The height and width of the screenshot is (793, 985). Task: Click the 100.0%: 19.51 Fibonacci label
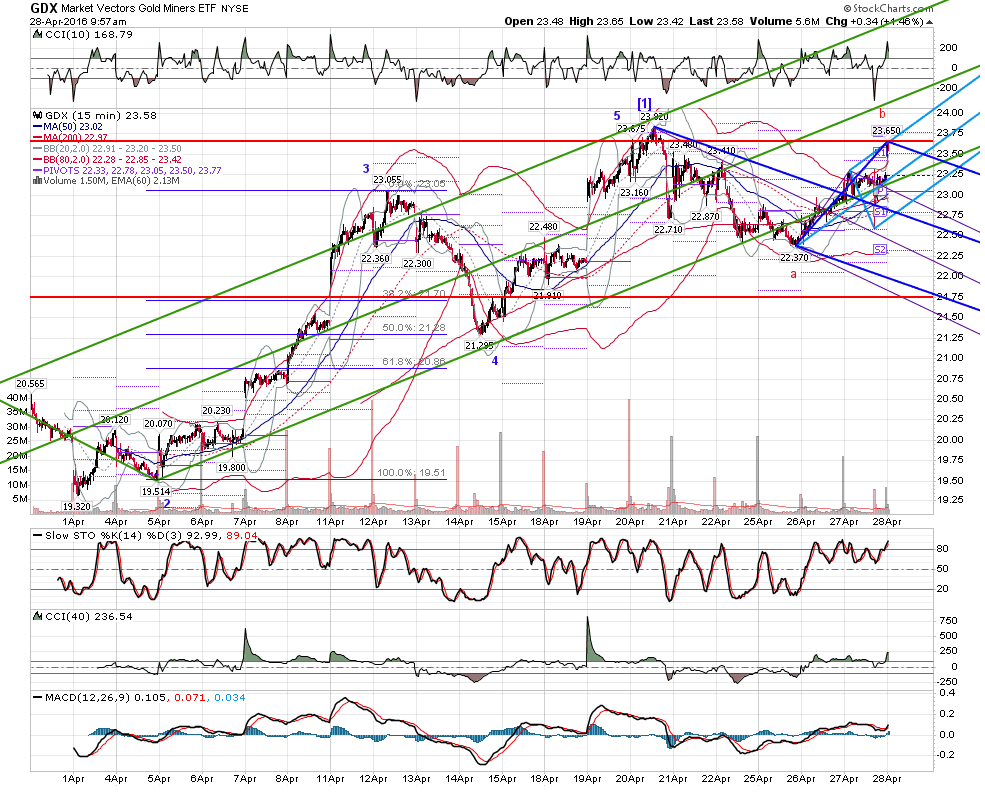[x=411, y=473]
